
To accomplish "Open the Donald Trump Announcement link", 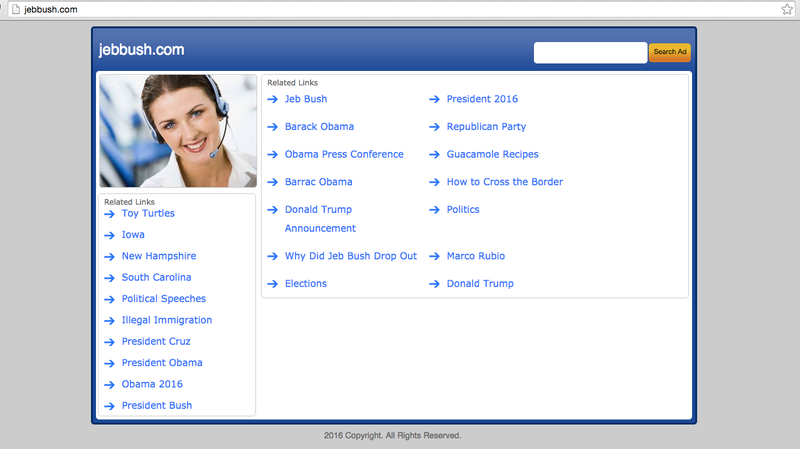I will (x=320, y=219).
